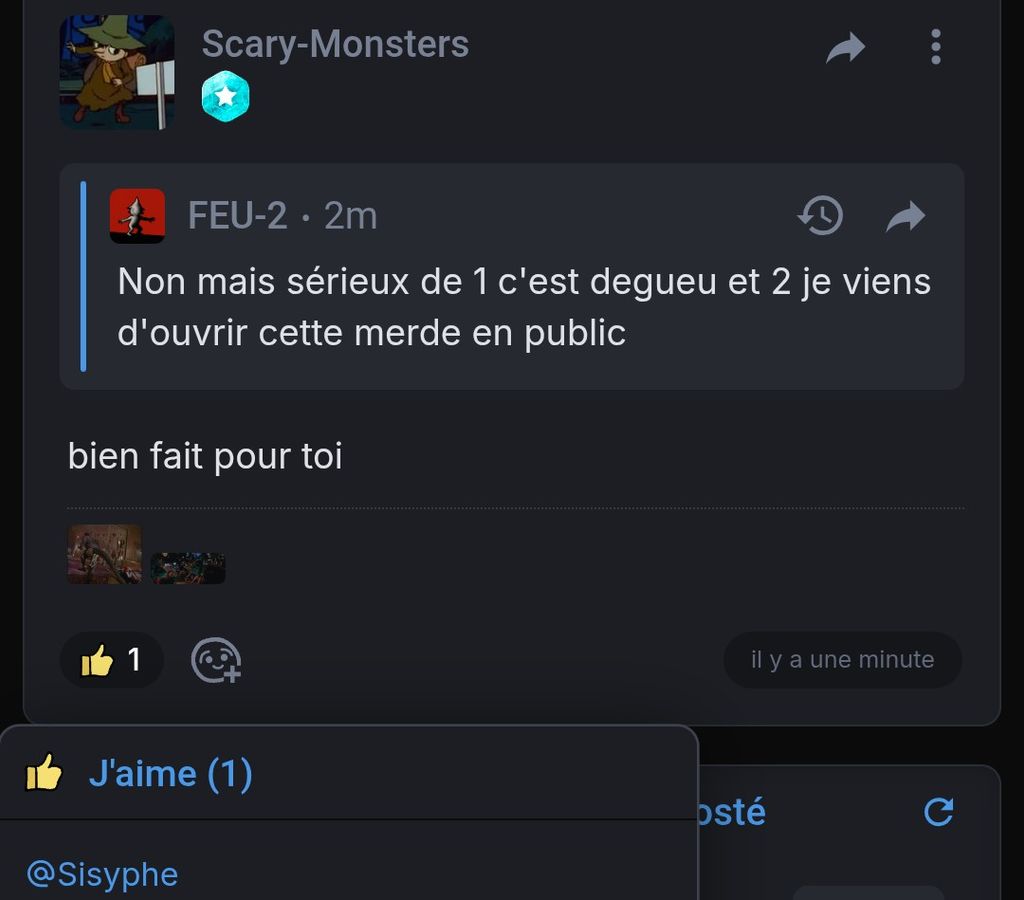Click the thumbs-up icon in J'aime popup
Screen dimensions: 1024x900
tap(44, 773)
